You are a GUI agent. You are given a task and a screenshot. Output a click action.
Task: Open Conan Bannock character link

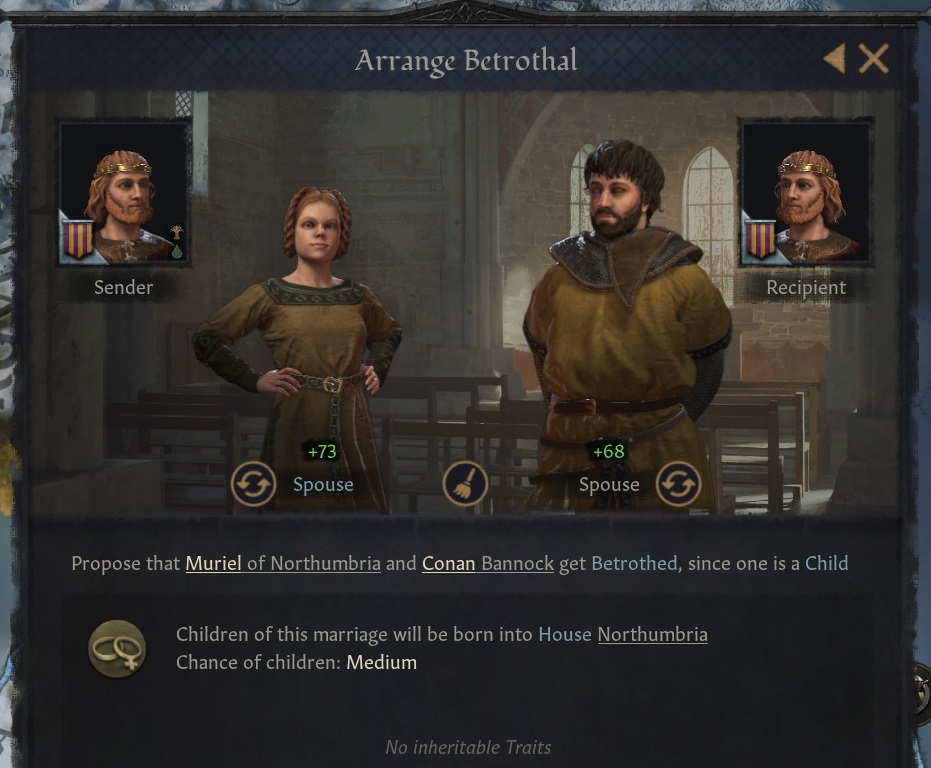pyautogui.click(x=488, y=563)
